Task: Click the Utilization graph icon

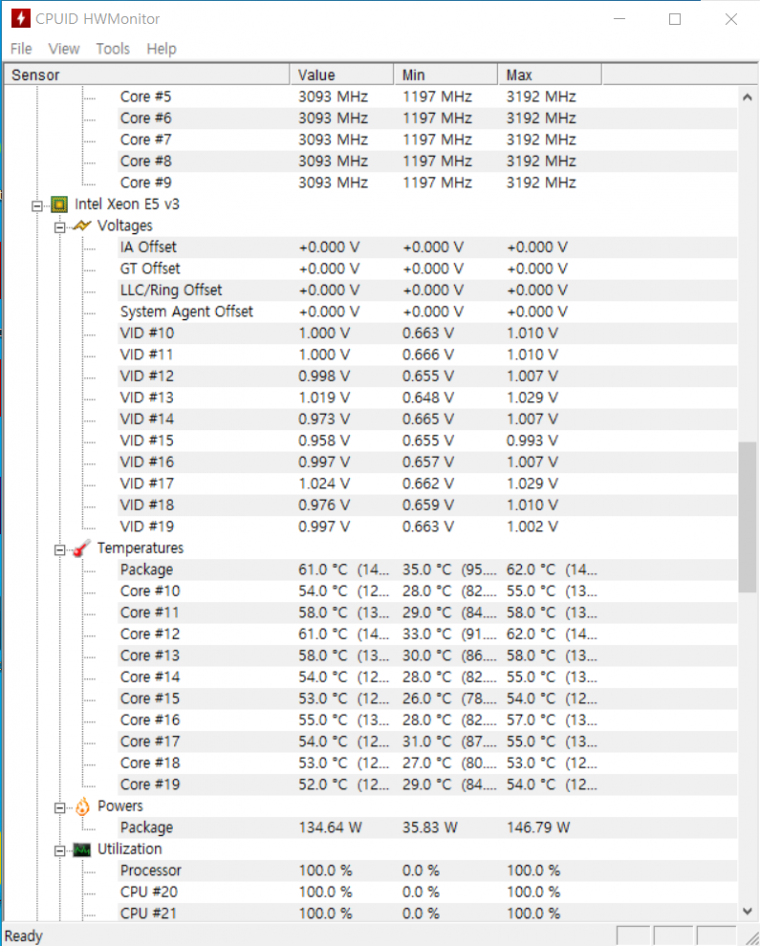Action: tap(82, 849)
